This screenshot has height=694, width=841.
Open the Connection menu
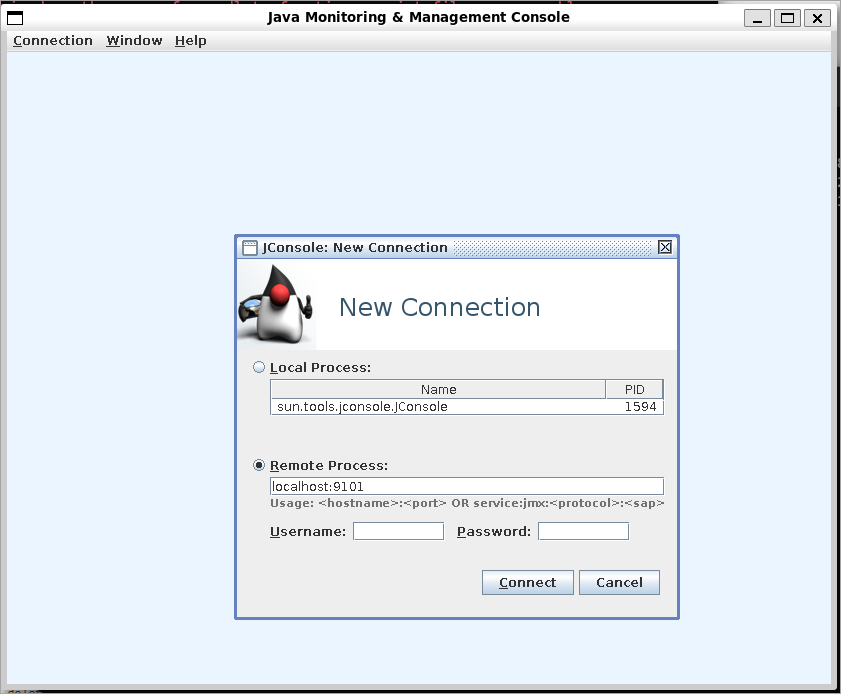click(52, 41)
